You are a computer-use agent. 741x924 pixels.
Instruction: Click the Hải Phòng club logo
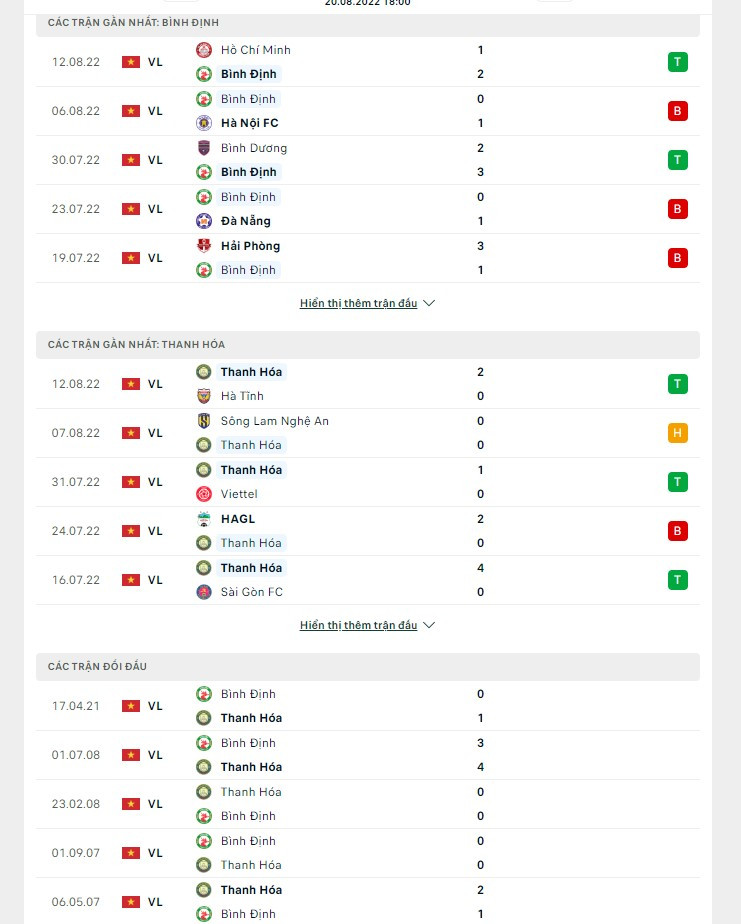pyautogui.click(x=204, y=246)
